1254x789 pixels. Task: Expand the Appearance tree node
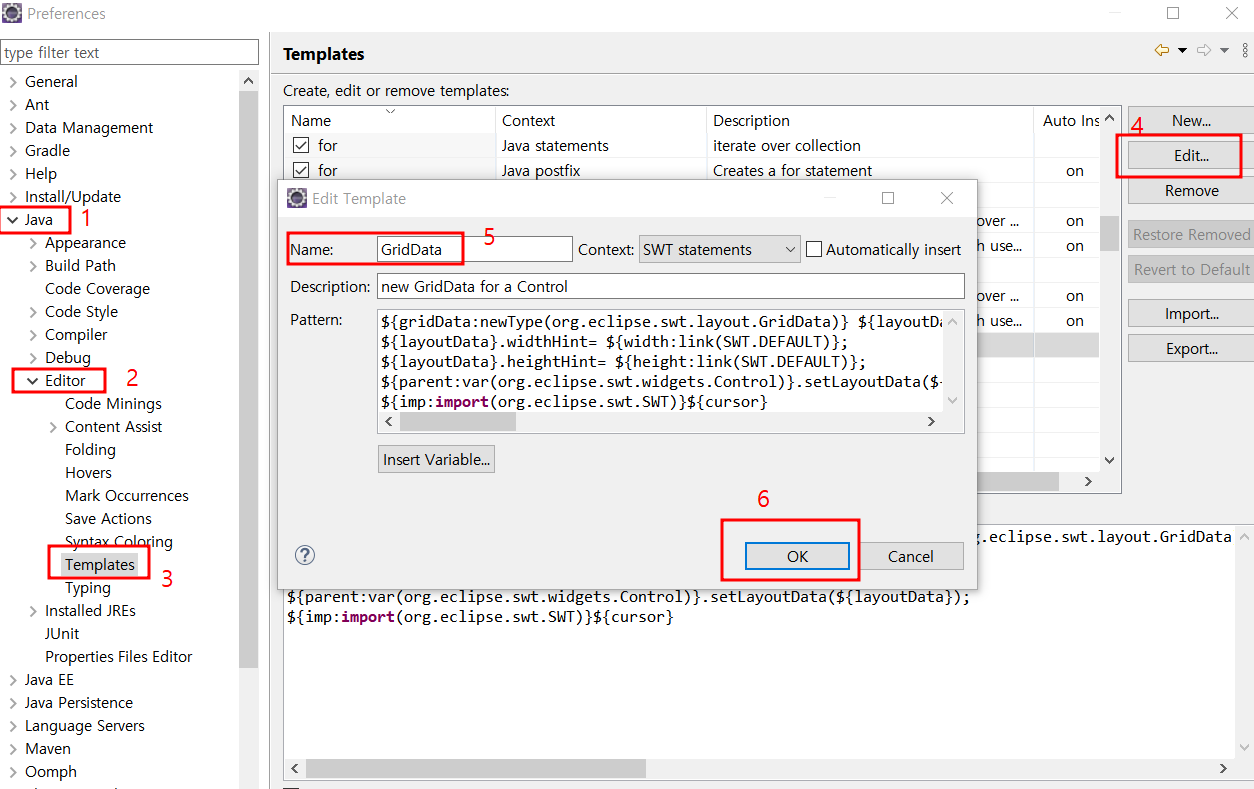point(32,243)
